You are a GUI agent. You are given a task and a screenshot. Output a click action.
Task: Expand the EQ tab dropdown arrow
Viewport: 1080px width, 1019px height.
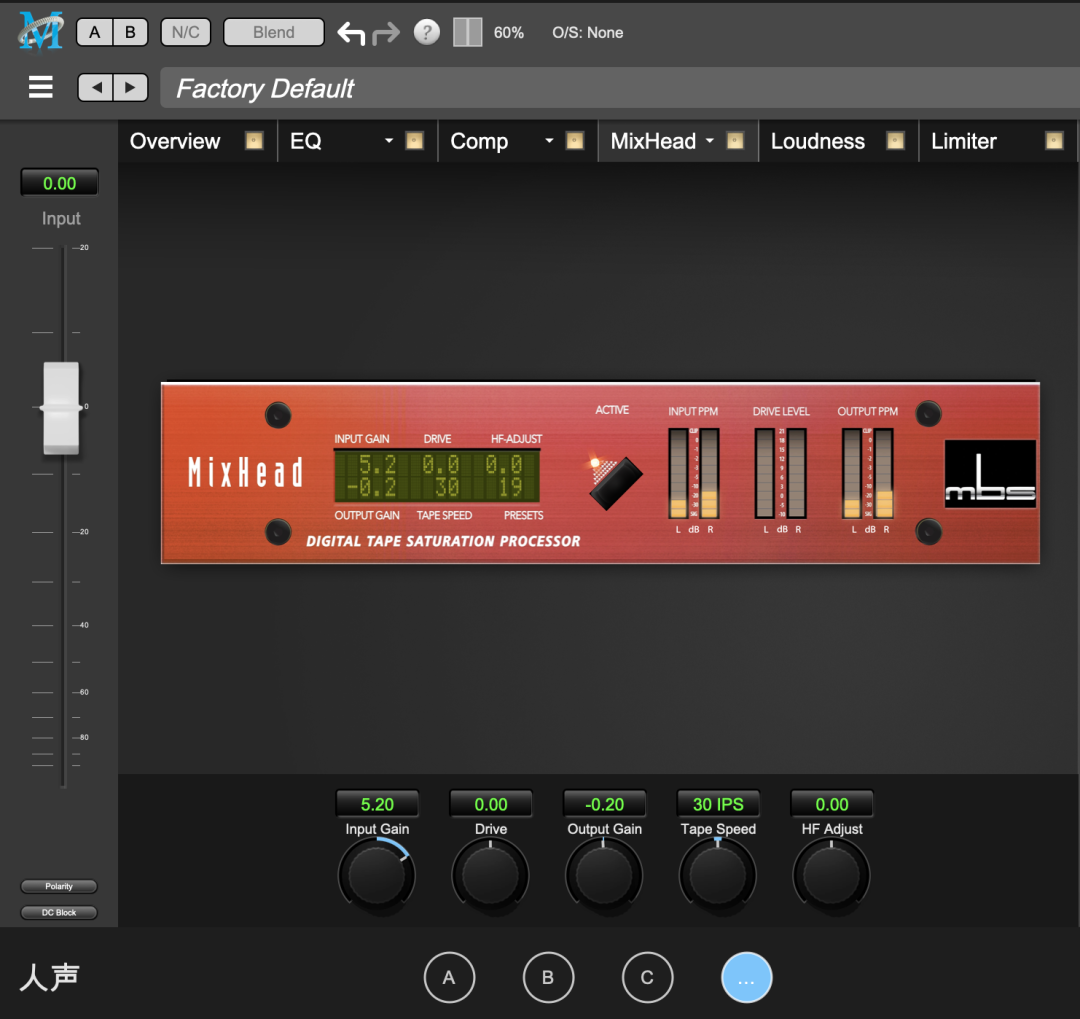pyautogui.click(x=388, y=141)
